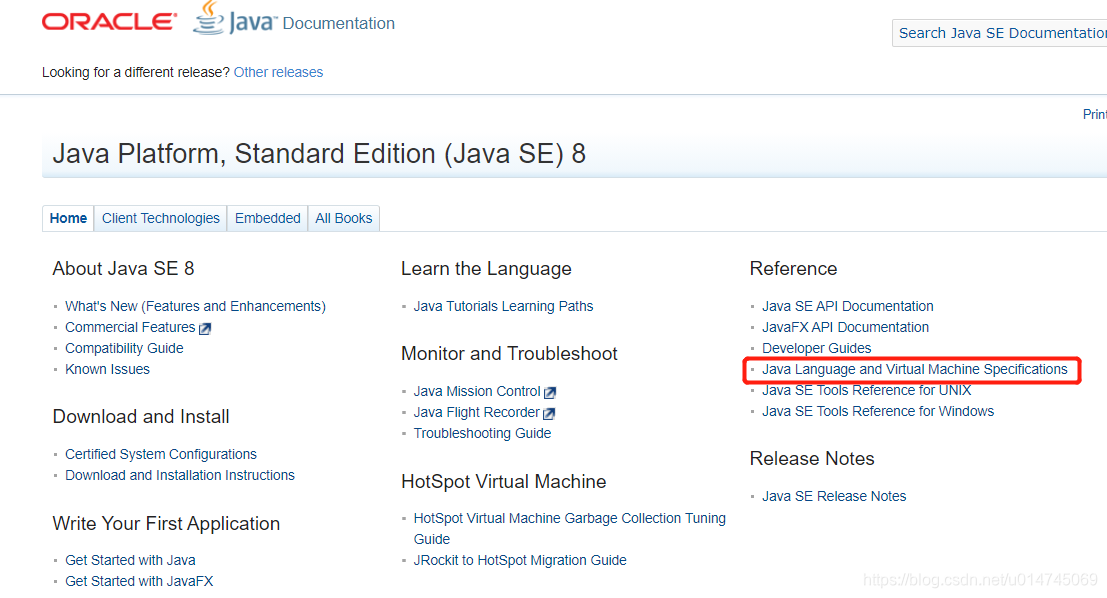Viewport: 1107px width, 598px height.
Task: Click the About Java SE 8 heading
Action: click(x=123, y=269)
